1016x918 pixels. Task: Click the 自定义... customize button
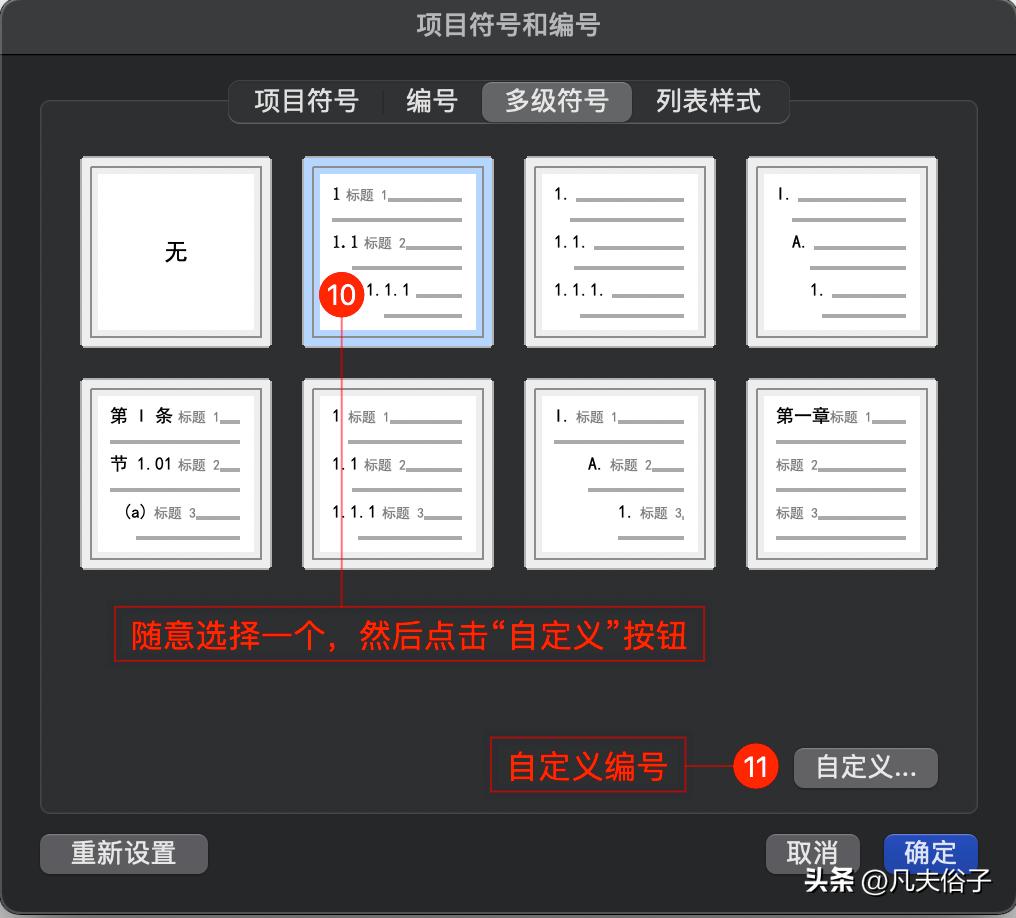(x=865, y=768)
